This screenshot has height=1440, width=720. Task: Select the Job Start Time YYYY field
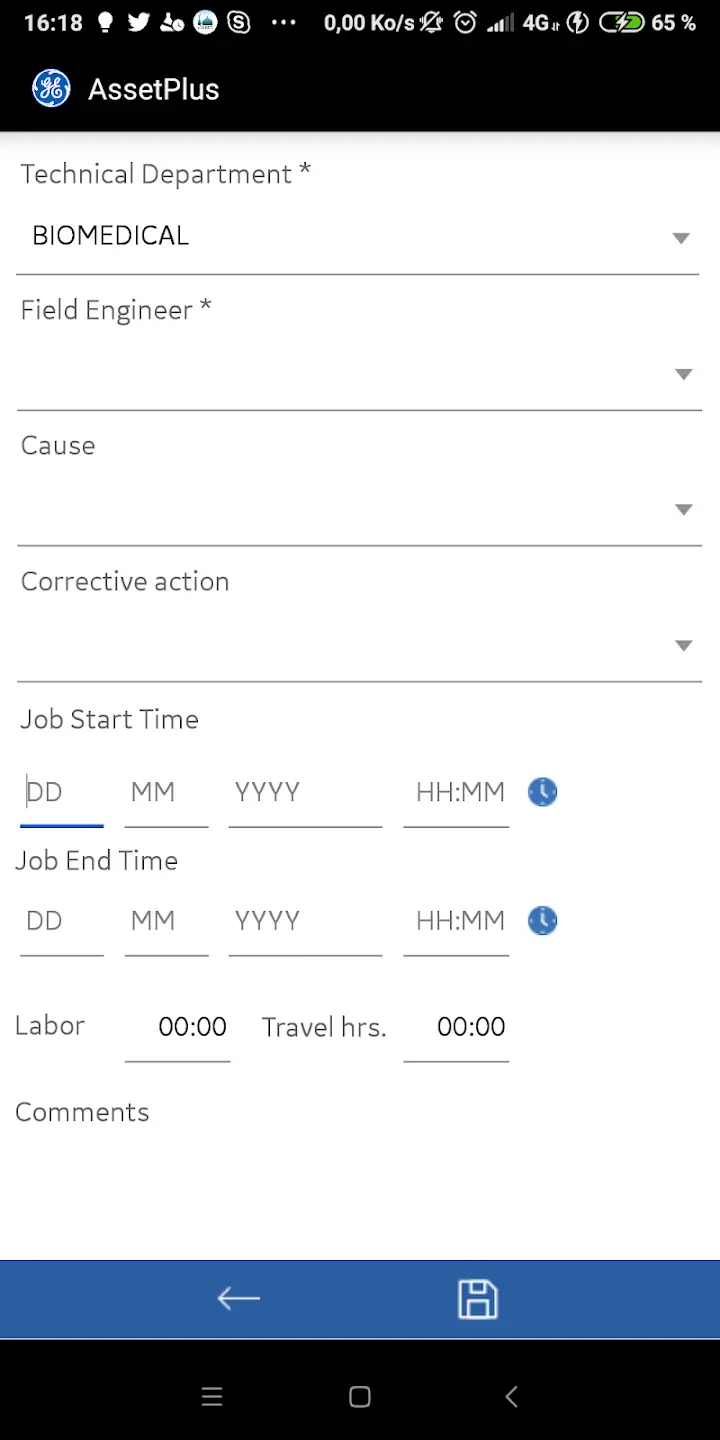(x=305, y=793)
